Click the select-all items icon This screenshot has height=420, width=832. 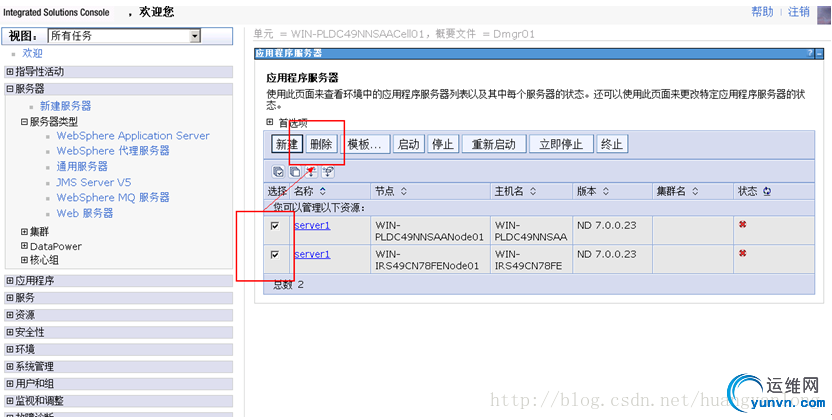click(278, 171)
